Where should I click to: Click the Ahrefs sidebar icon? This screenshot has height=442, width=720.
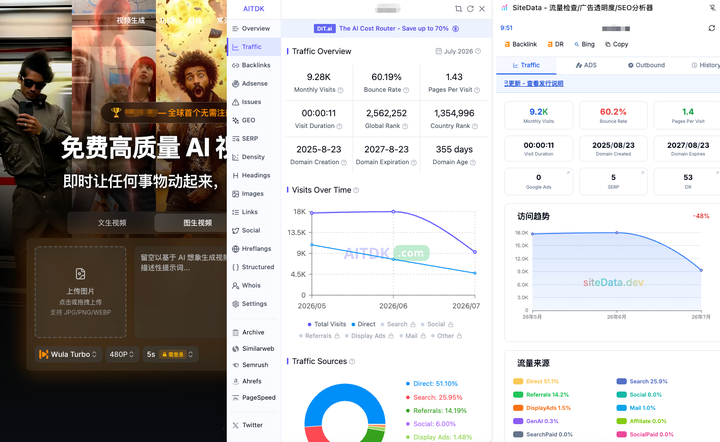pos(236,381)
